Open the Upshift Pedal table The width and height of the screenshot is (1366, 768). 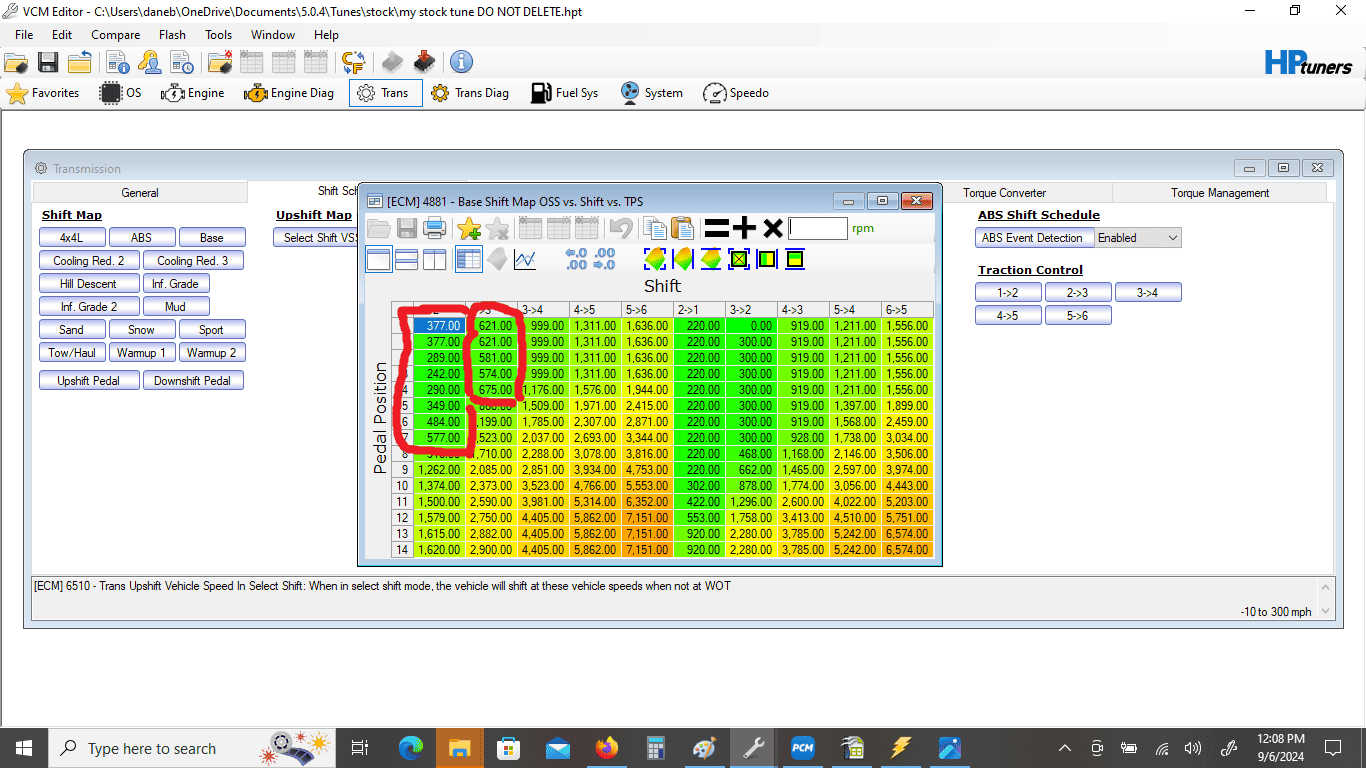(x=89, y=381)
